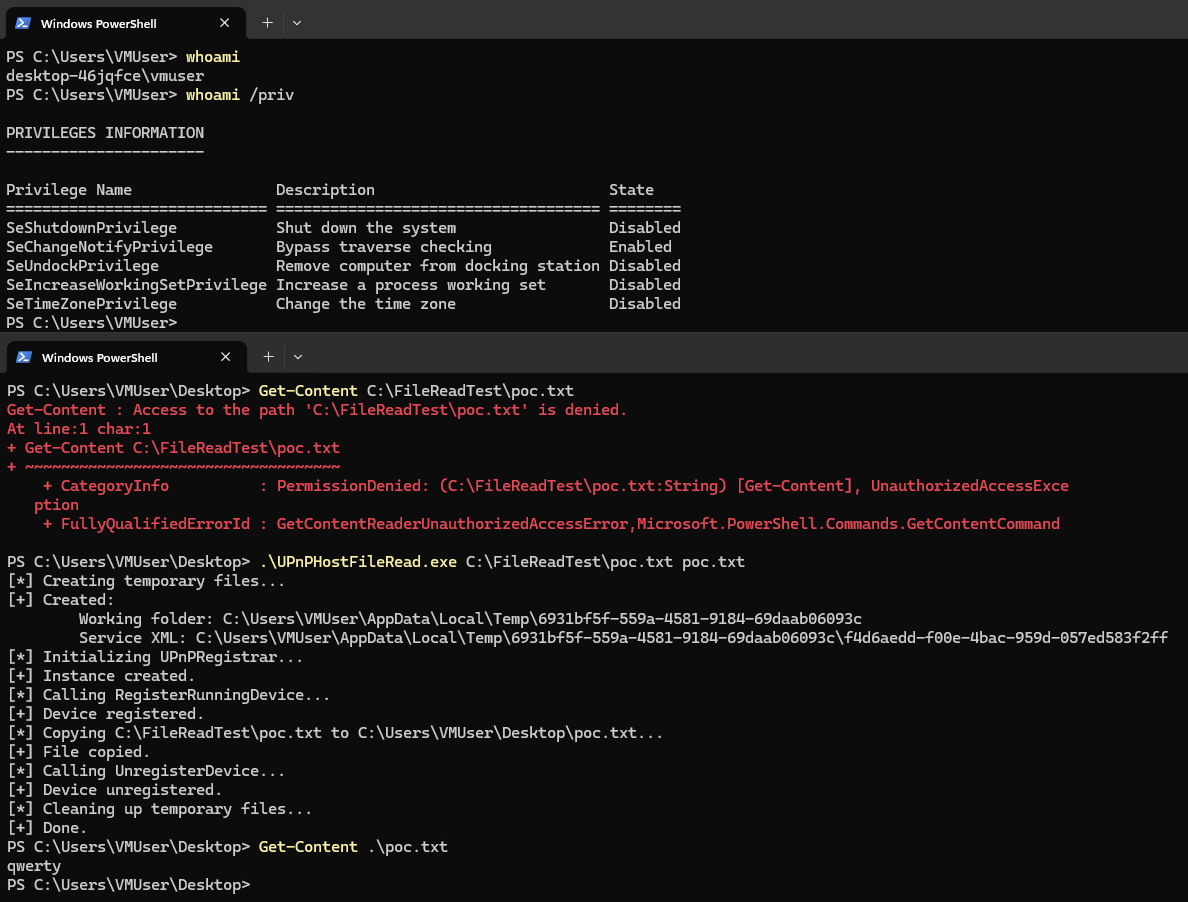Viewport: 1188px width, 902px height.
Task: Click 'desktop-46jqfce\vmuser' output line
Action: [105, 76]
